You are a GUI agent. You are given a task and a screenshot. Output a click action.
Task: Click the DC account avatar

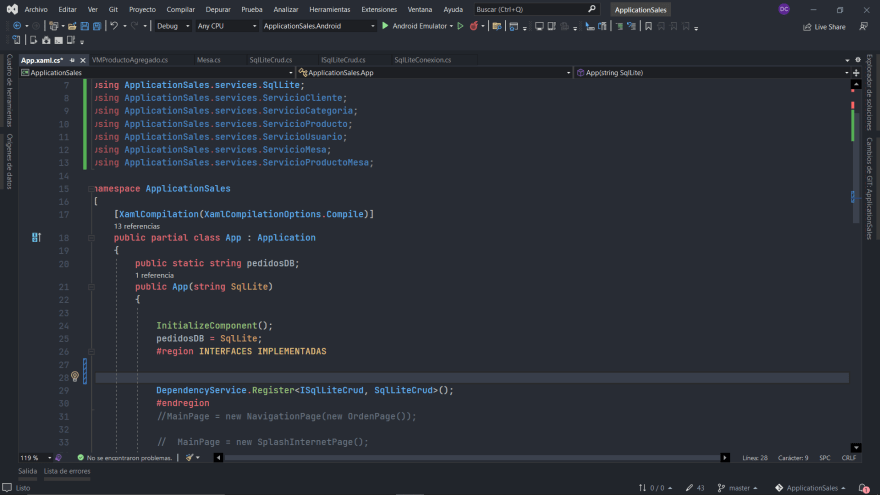784,9
